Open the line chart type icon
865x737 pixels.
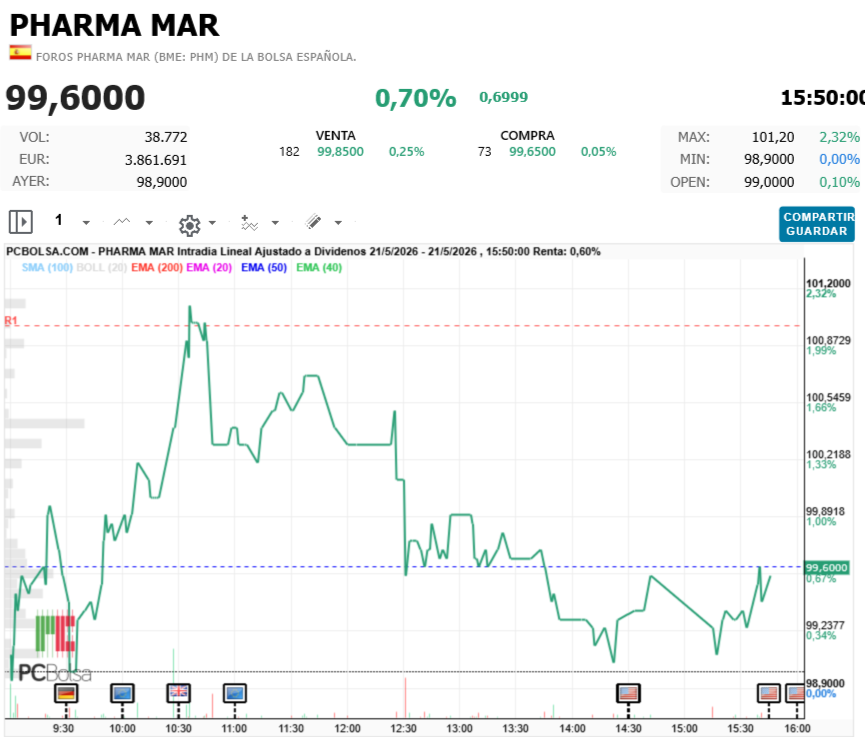coord(121,222)
